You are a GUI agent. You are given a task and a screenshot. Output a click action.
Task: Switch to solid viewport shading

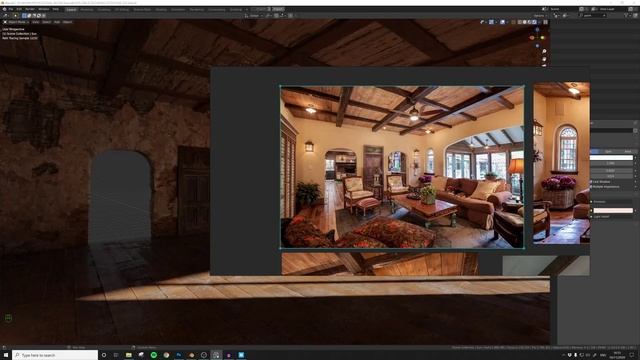click(524, 22)
